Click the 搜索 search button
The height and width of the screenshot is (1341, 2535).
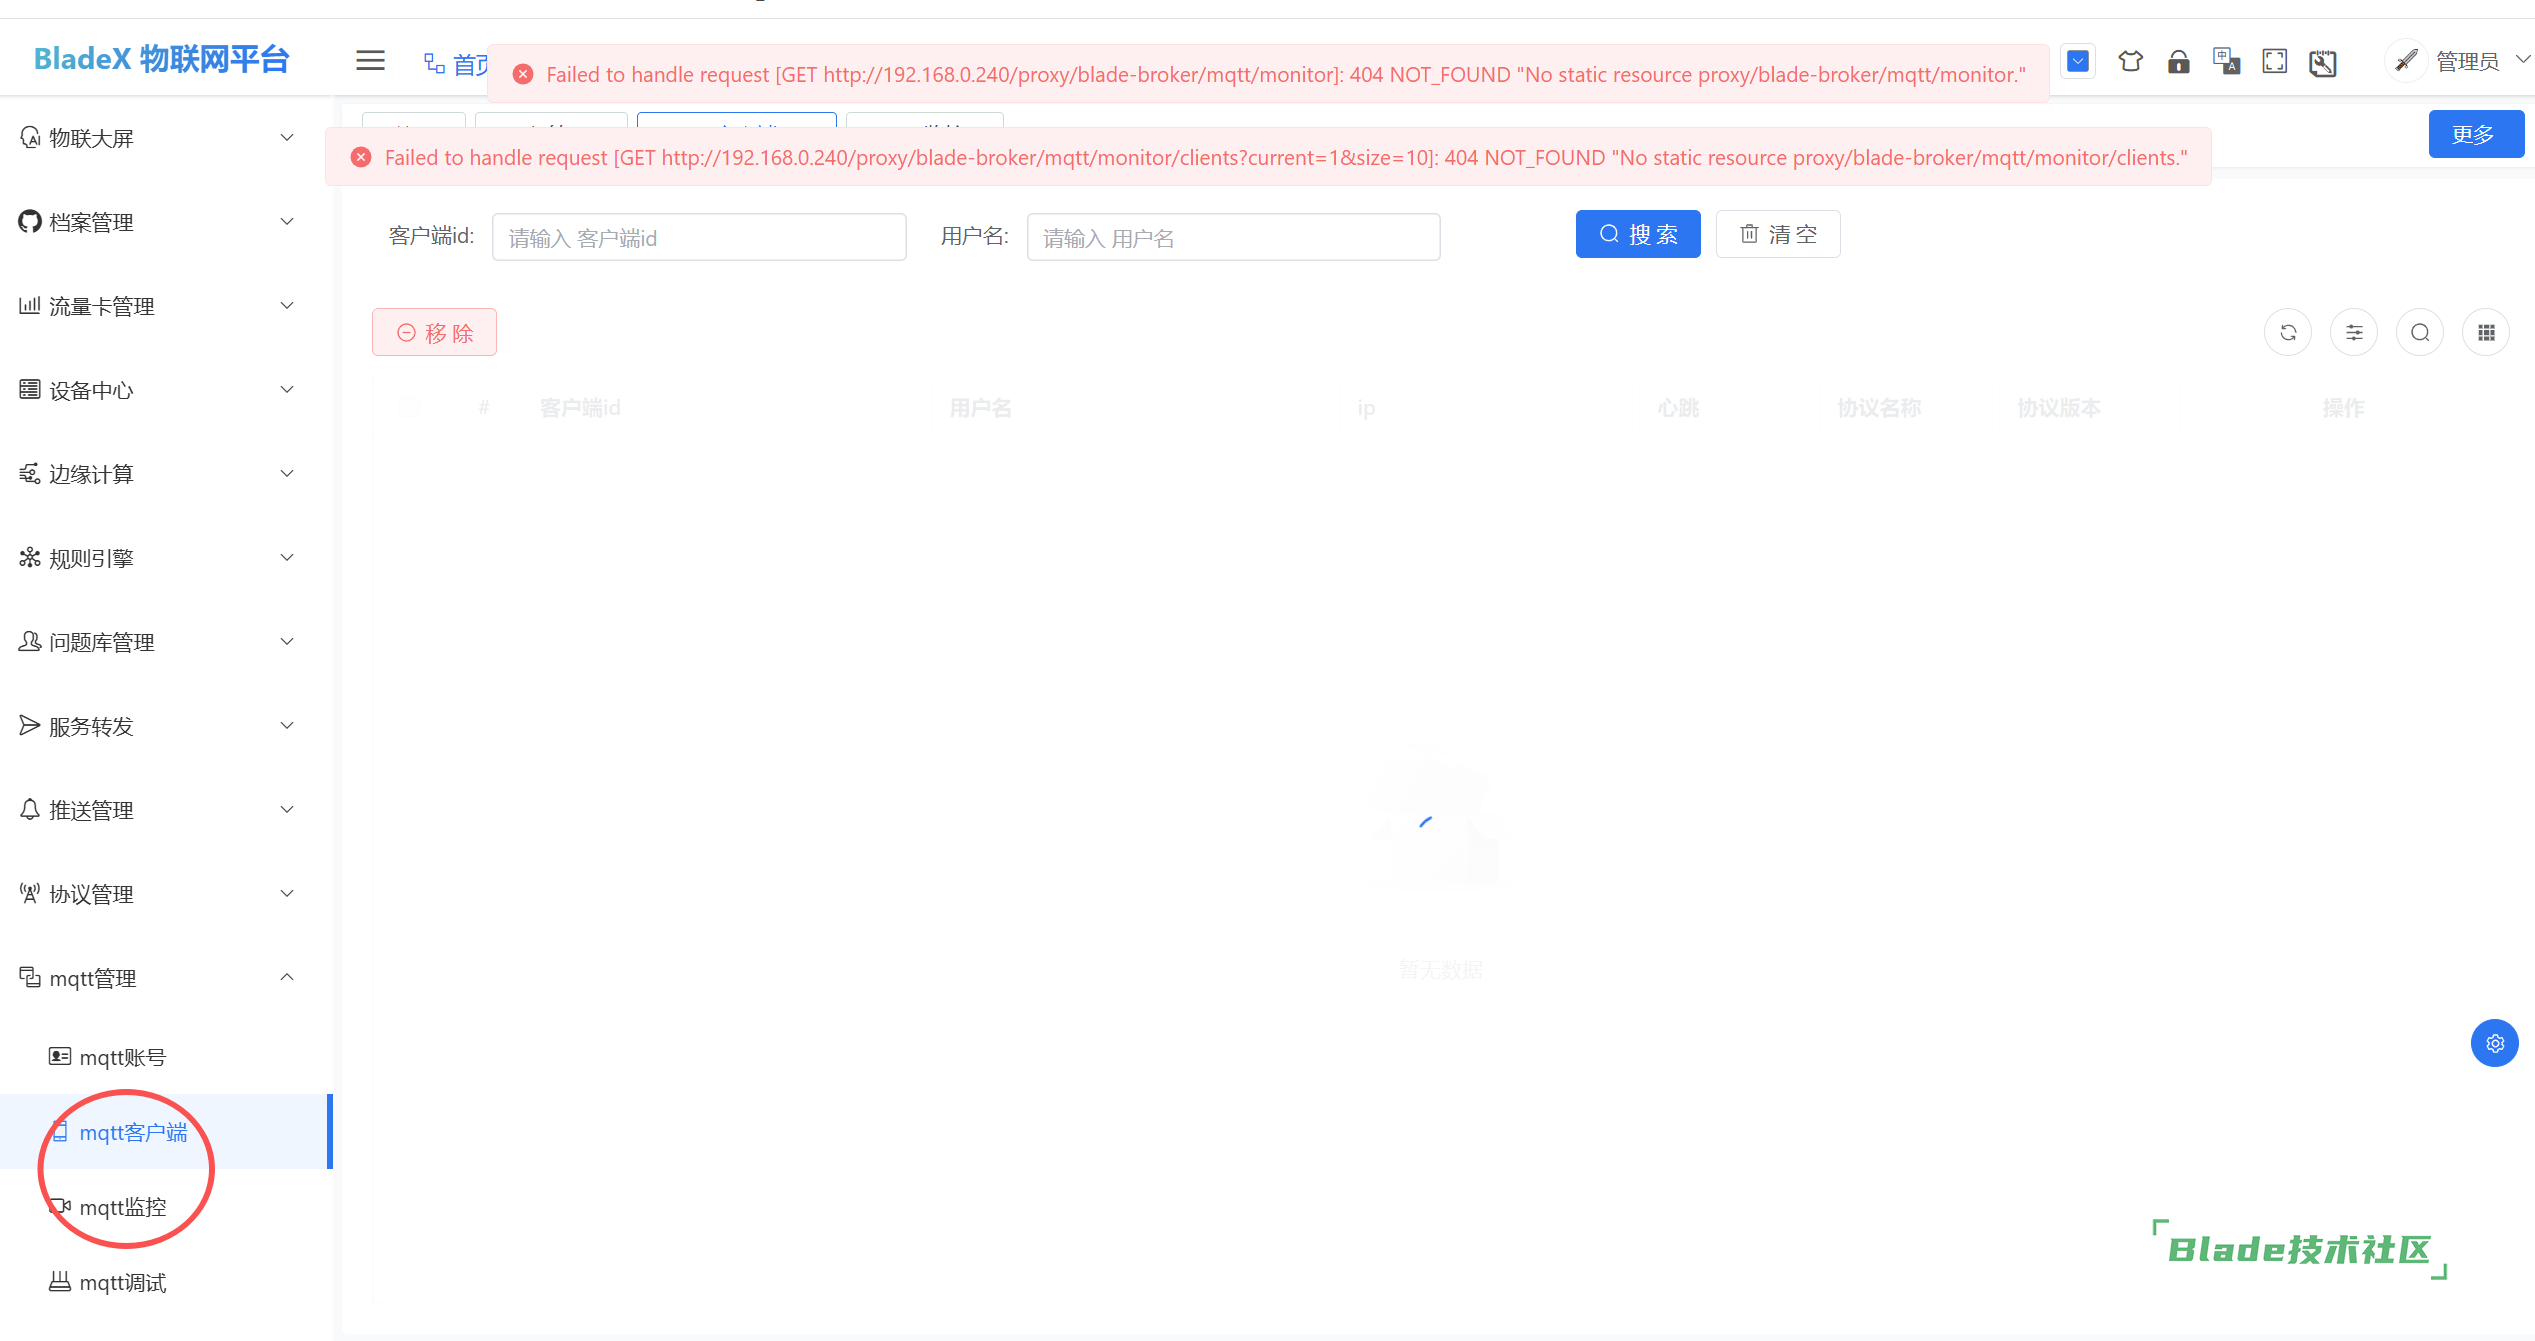point(1637,233)
